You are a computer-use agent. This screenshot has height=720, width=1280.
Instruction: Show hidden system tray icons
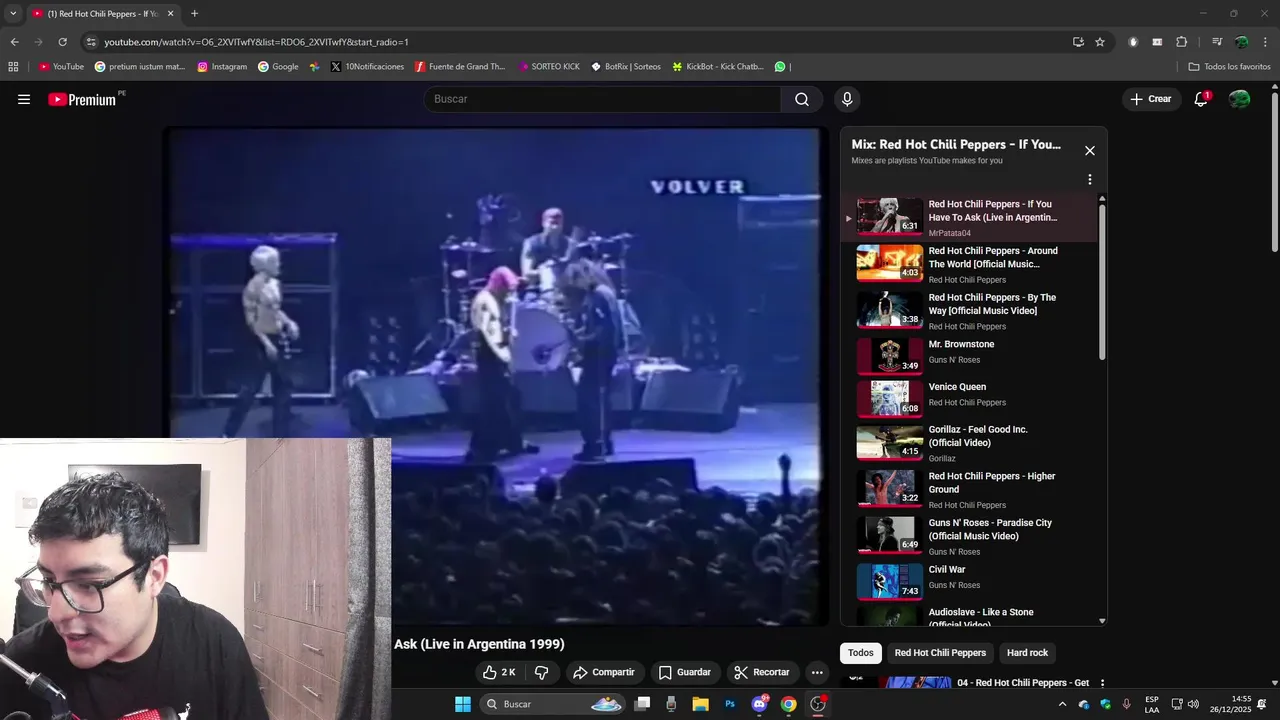(x=1062, y=704)
